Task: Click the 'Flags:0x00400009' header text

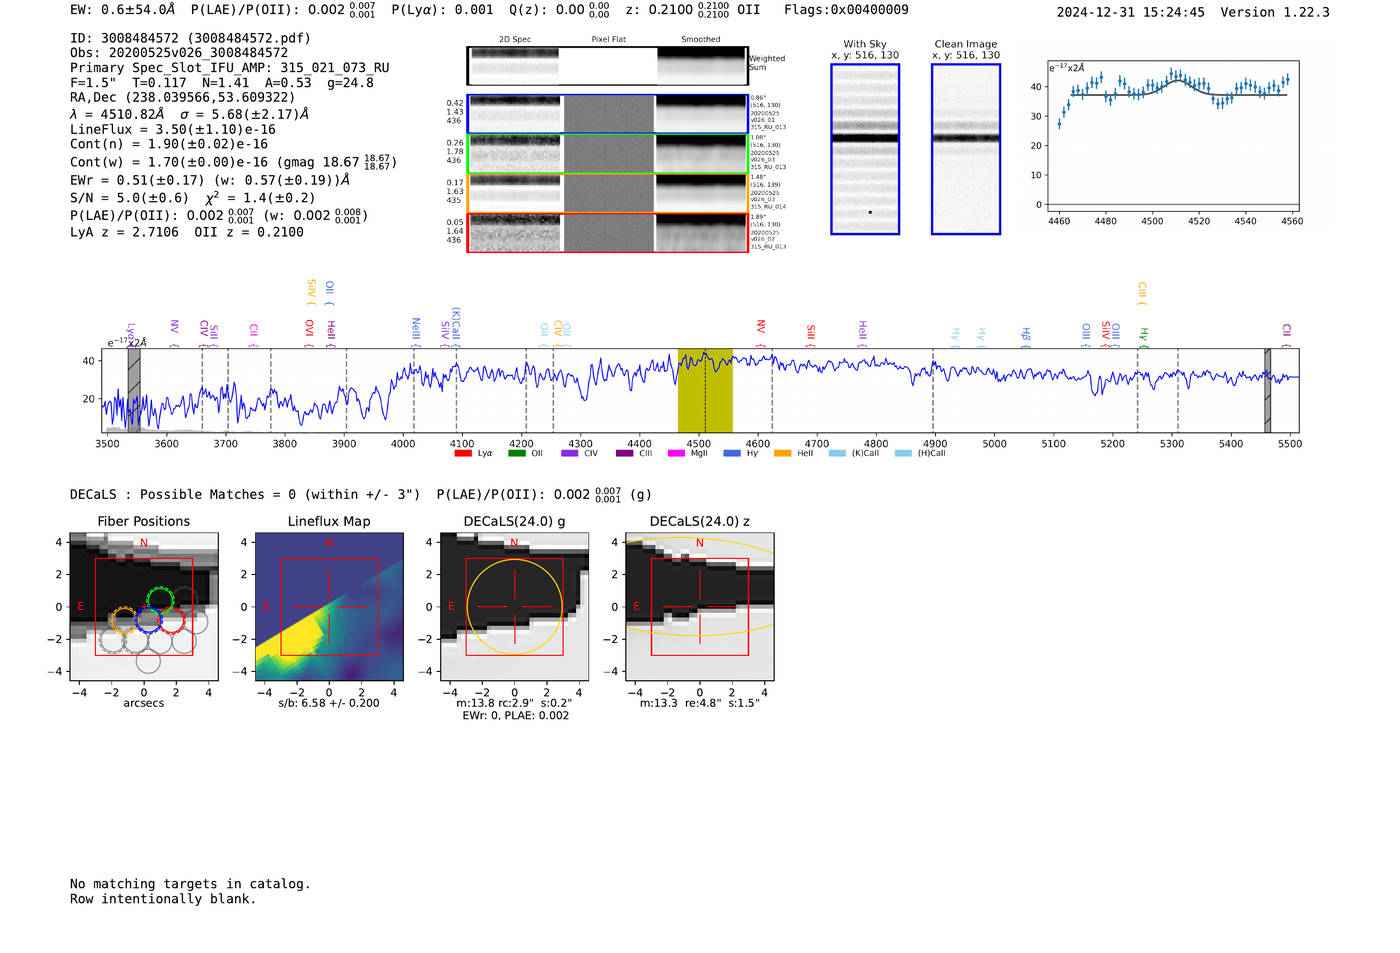Action: coord(846,9)
